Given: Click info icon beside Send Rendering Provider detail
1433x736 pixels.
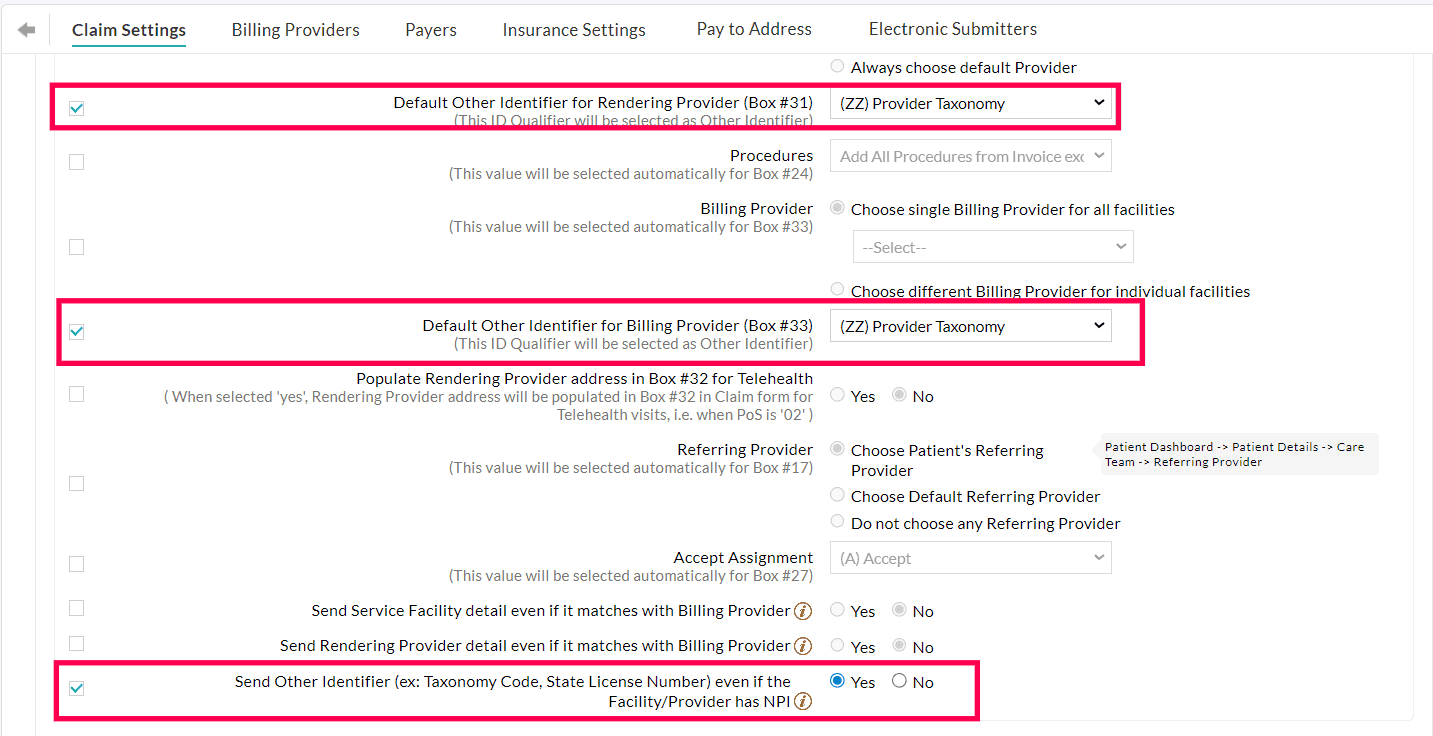Looking at the screenshot, I should (803, 645).
